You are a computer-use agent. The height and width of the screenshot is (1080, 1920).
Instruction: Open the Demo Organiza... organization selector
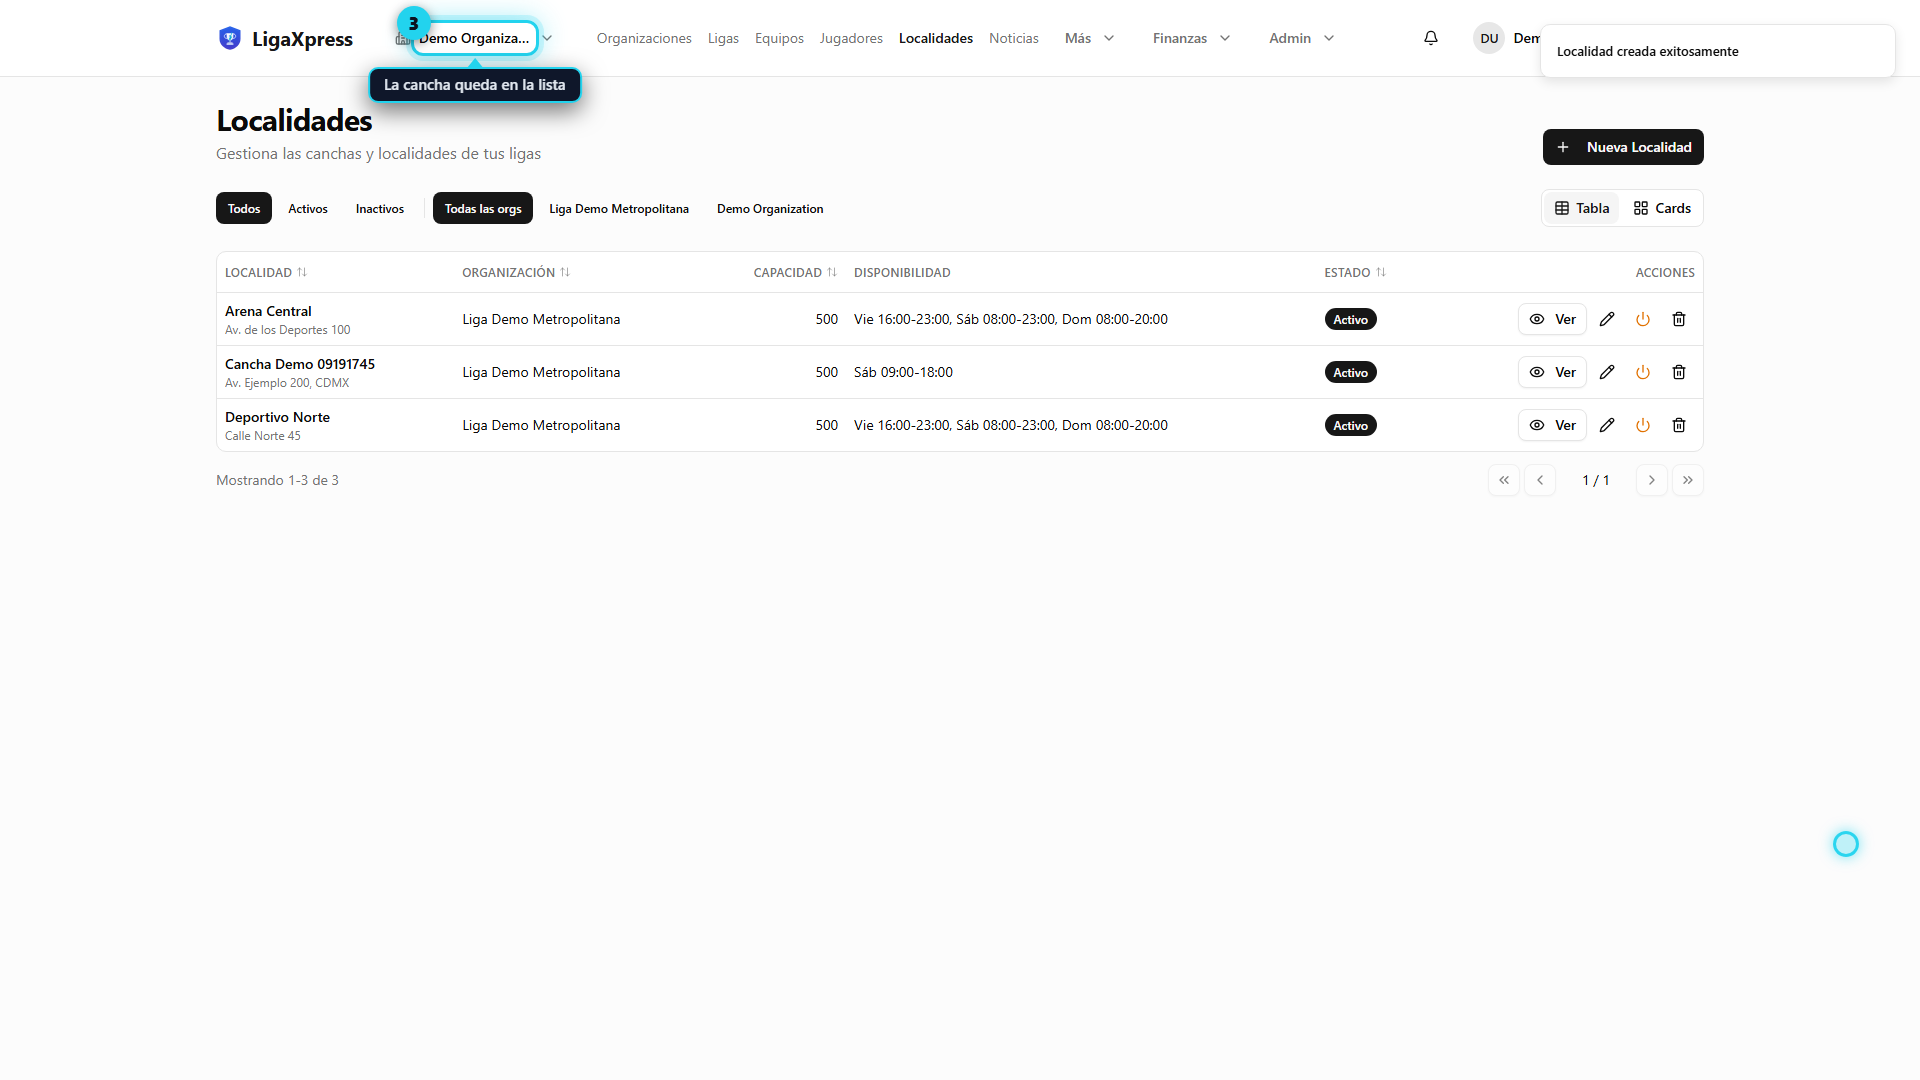pyautogui.click(x=475, y=38)
